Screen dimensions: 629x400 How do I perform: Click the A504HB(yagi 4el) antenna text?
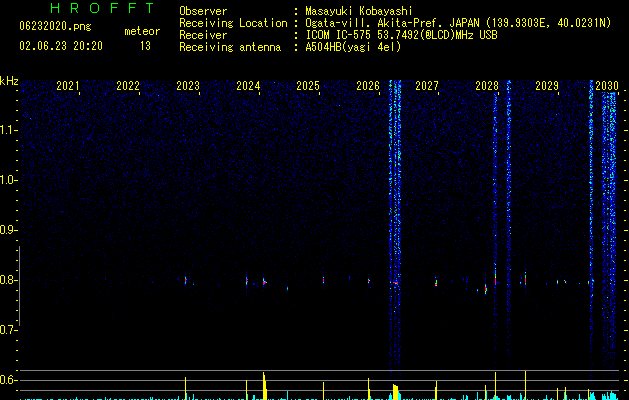[x=353, y=47]
